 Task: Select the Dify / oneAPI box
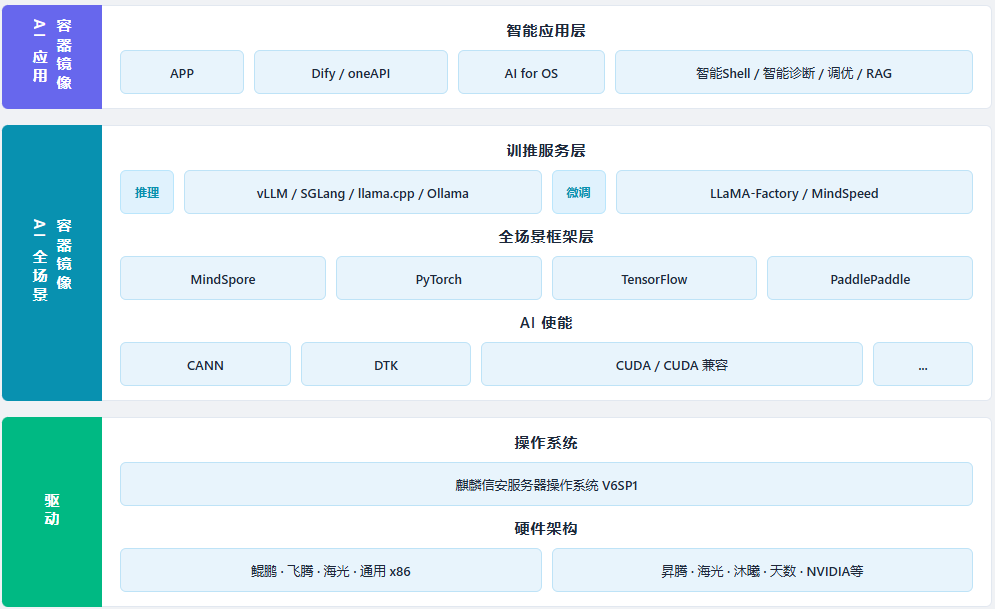351,72
